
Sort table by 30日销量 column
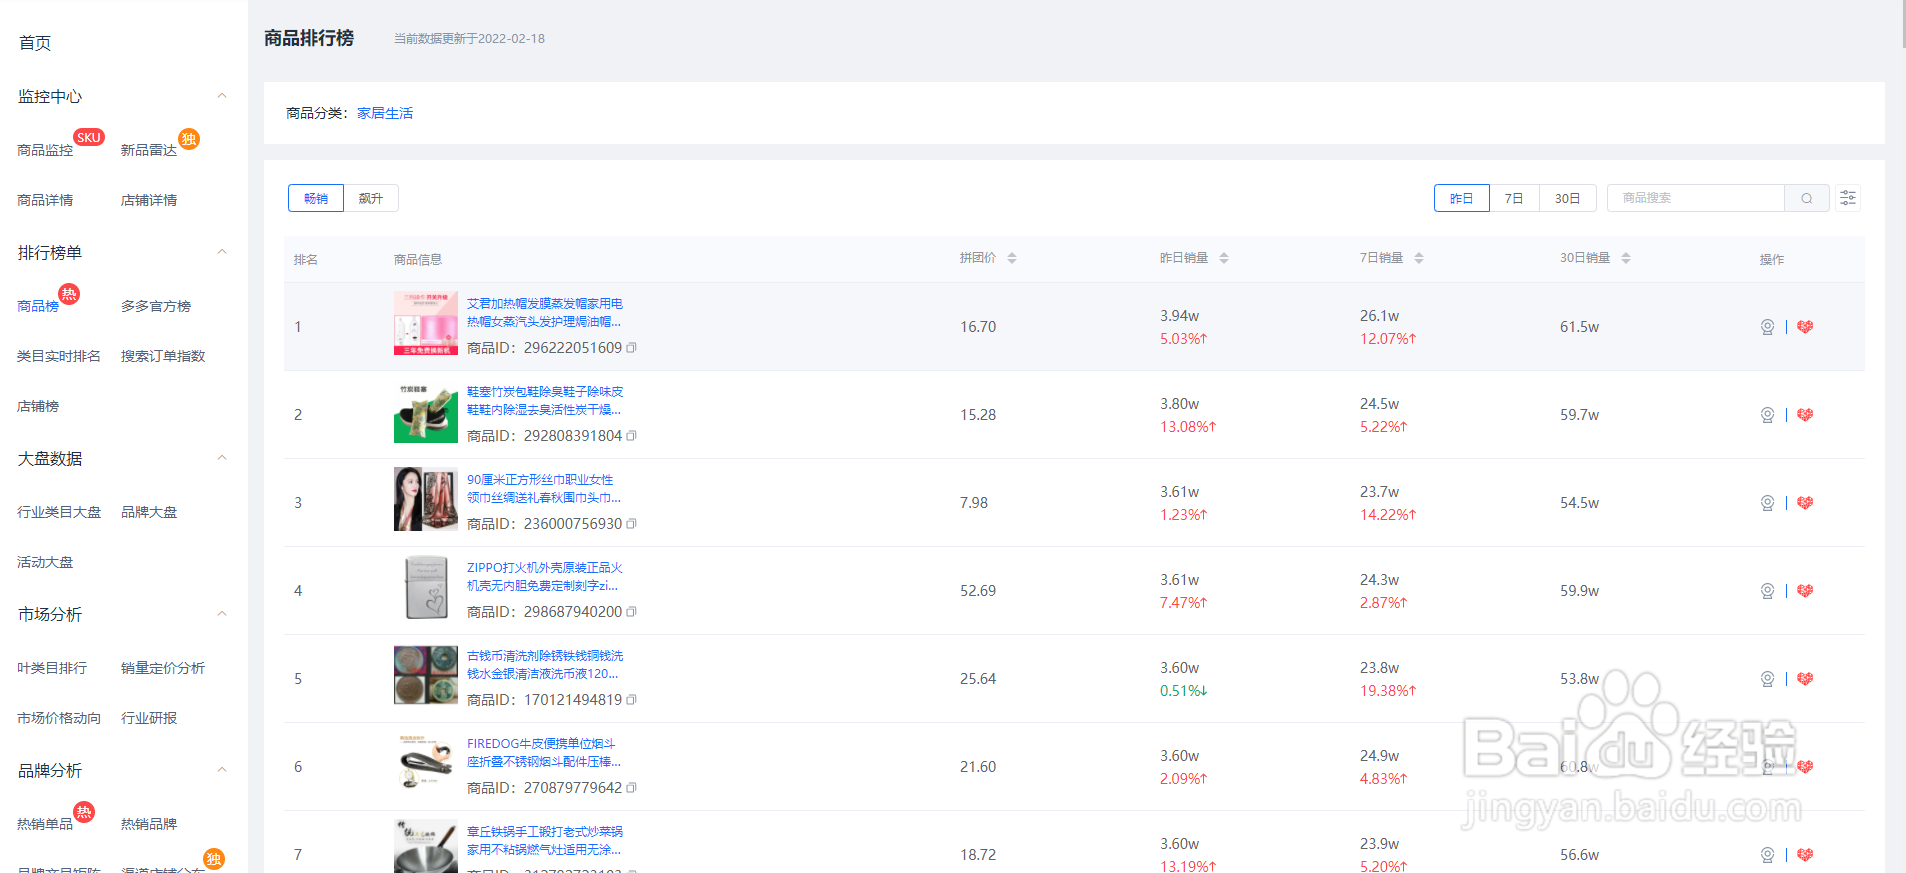1626,258
